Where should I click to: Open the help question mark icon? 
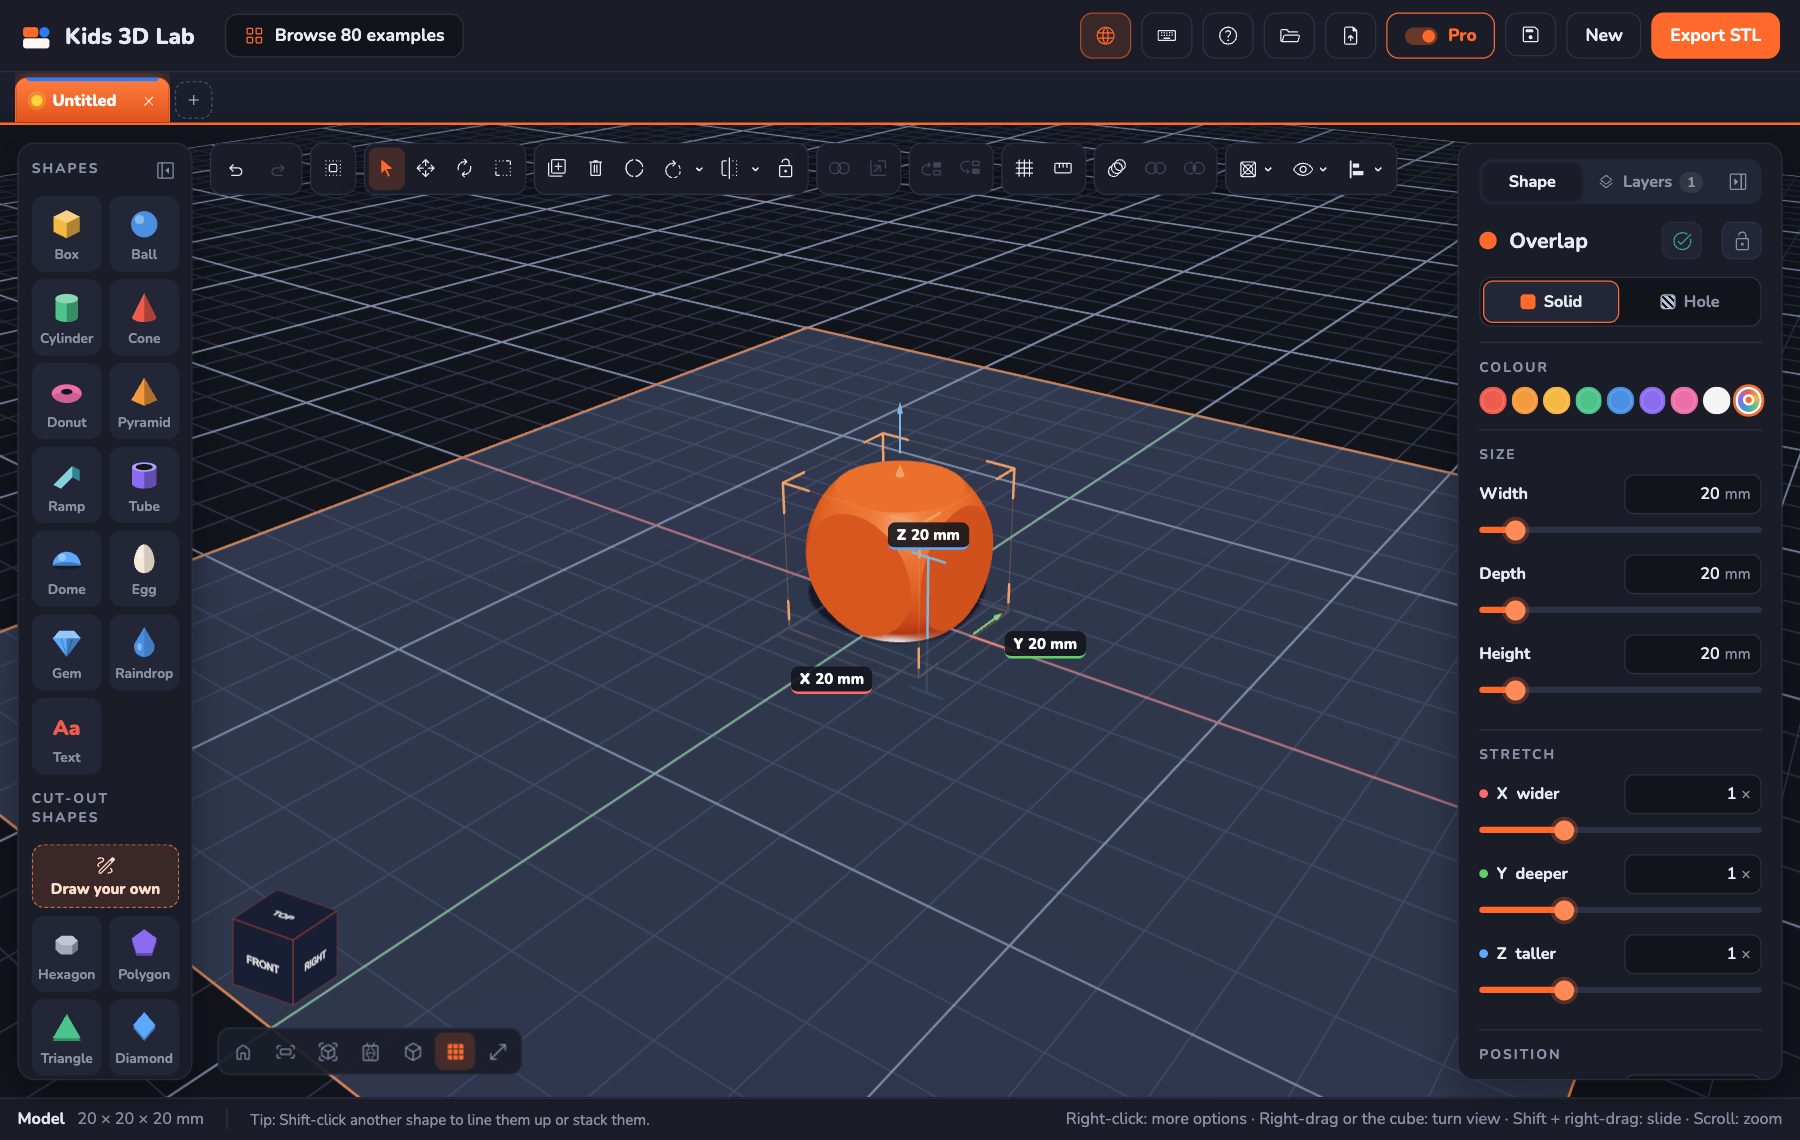1228,36
